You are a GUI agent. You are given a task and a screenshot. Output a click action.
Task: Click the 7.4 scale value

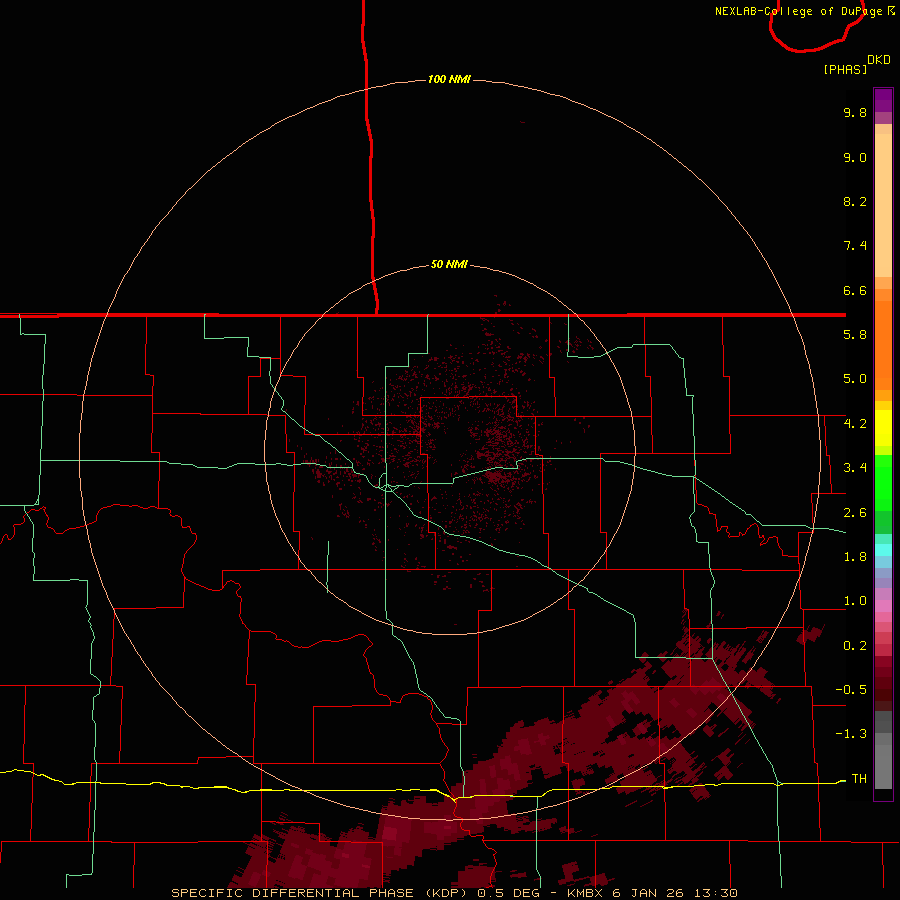tap(855, 246)
